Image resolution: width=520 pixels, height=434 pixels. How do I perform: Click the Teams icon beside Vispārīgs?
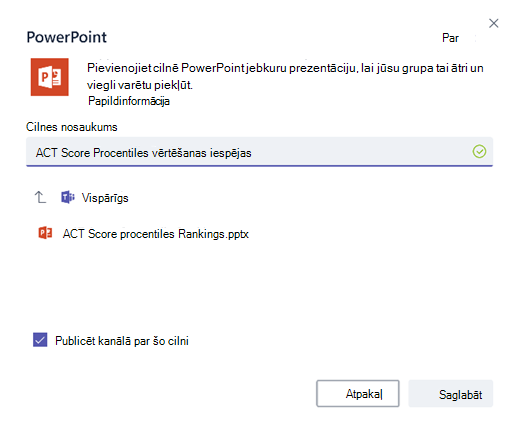68,197
